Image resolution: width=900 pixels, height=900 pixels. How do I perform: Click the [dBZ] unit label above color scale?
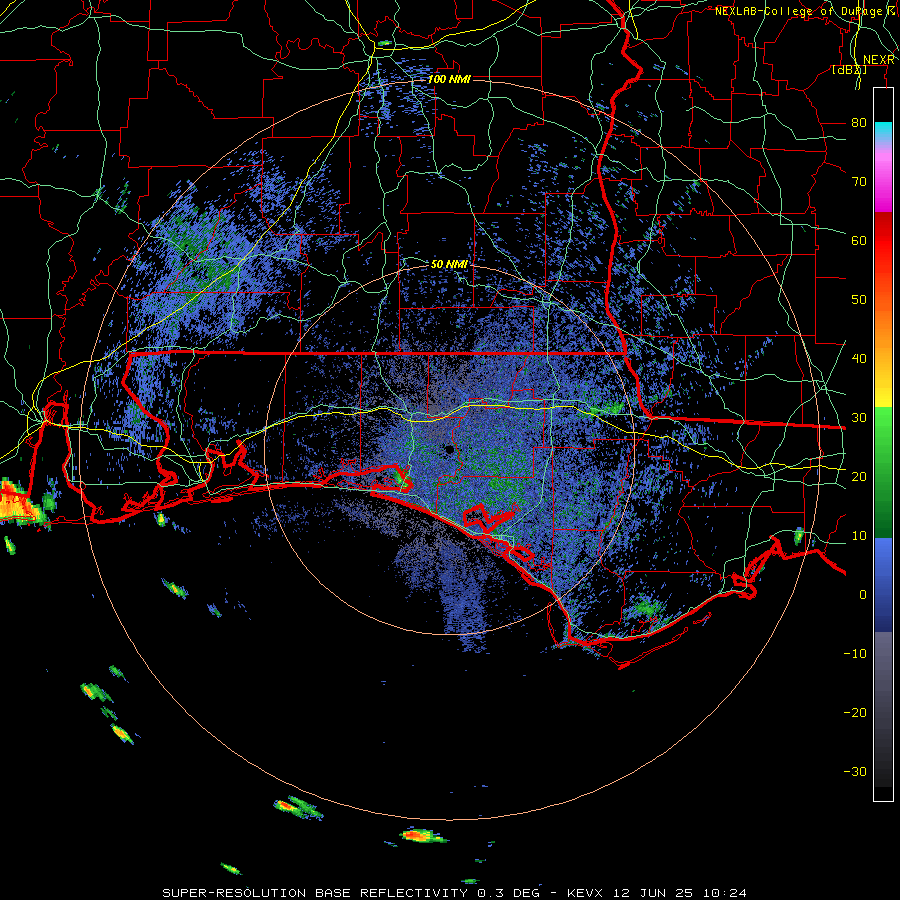tap(849, 69)
